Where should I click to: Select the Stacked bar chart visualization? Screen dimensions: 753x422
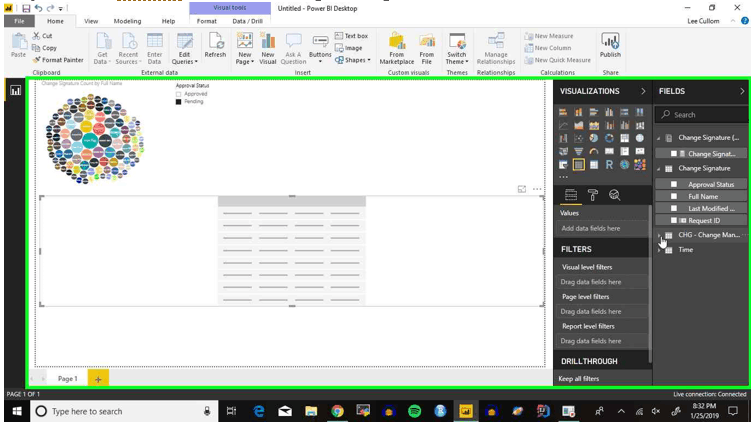click(563, 112)
